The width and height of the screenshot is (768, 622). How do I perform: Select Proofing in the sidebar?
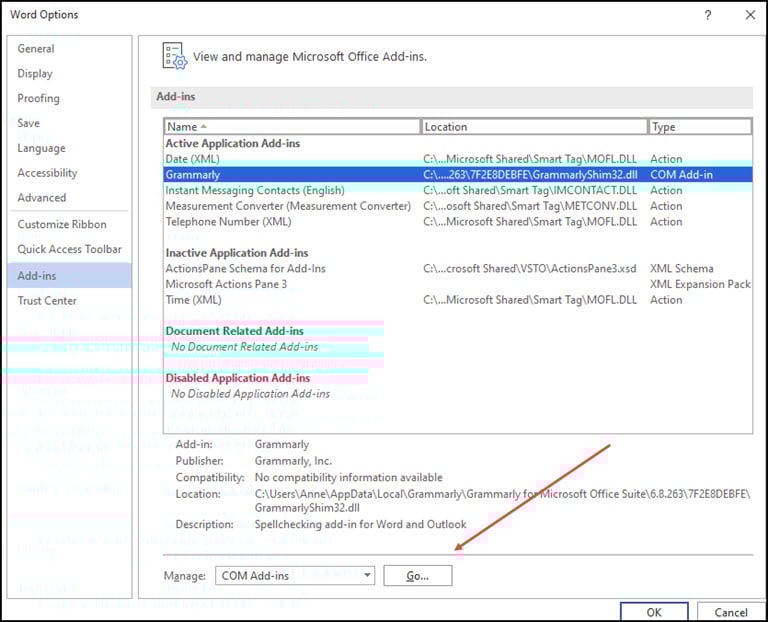point(38,98)
